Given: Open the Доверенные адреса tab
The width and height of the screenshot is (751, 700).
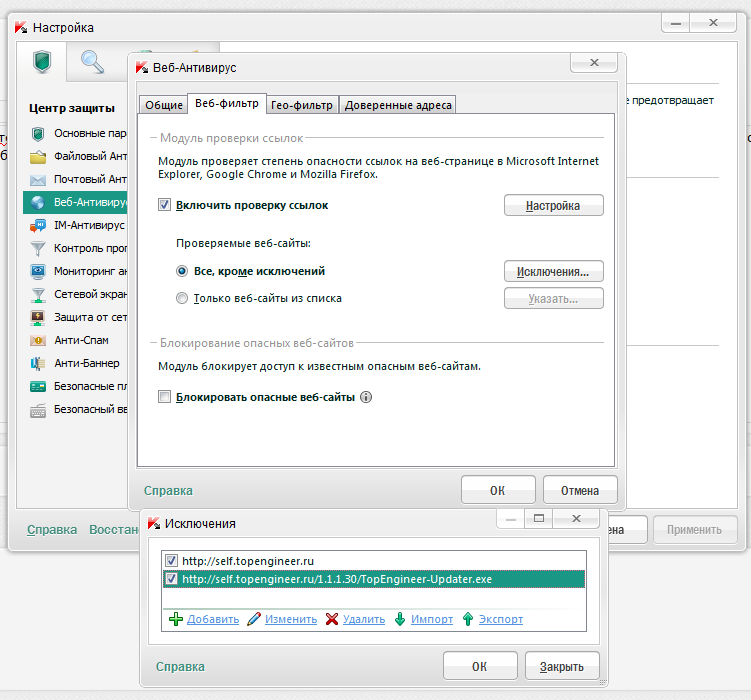Looking at the screenshot, I should (x=398, y=105).
